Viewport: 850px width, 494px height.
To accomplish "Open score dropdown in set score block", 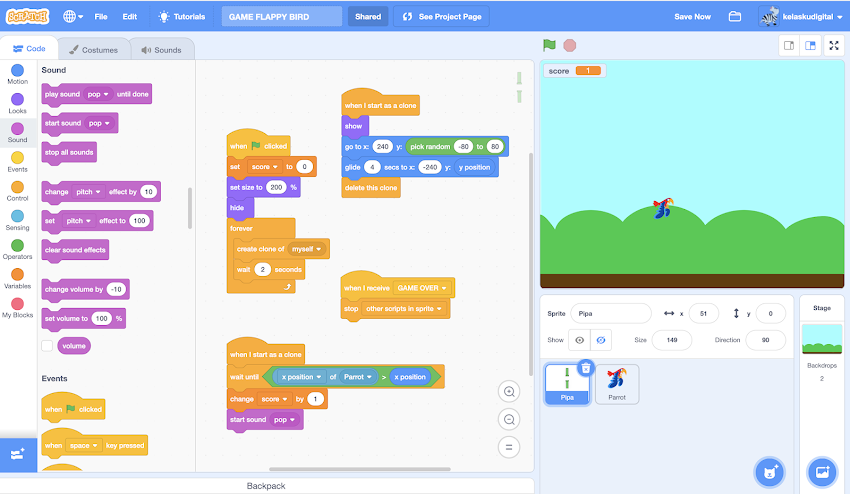I will (x=265, y=167).
